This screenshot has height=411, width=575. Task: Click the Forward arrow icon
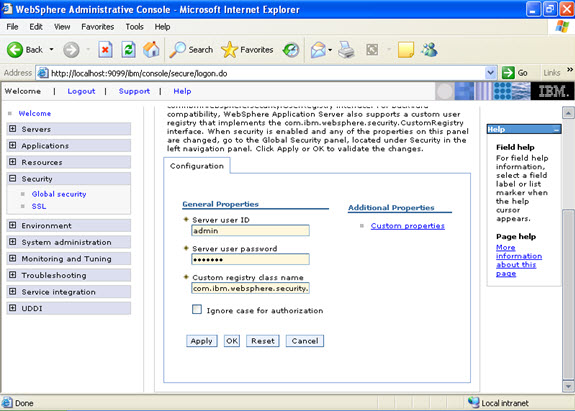[71, 50]
